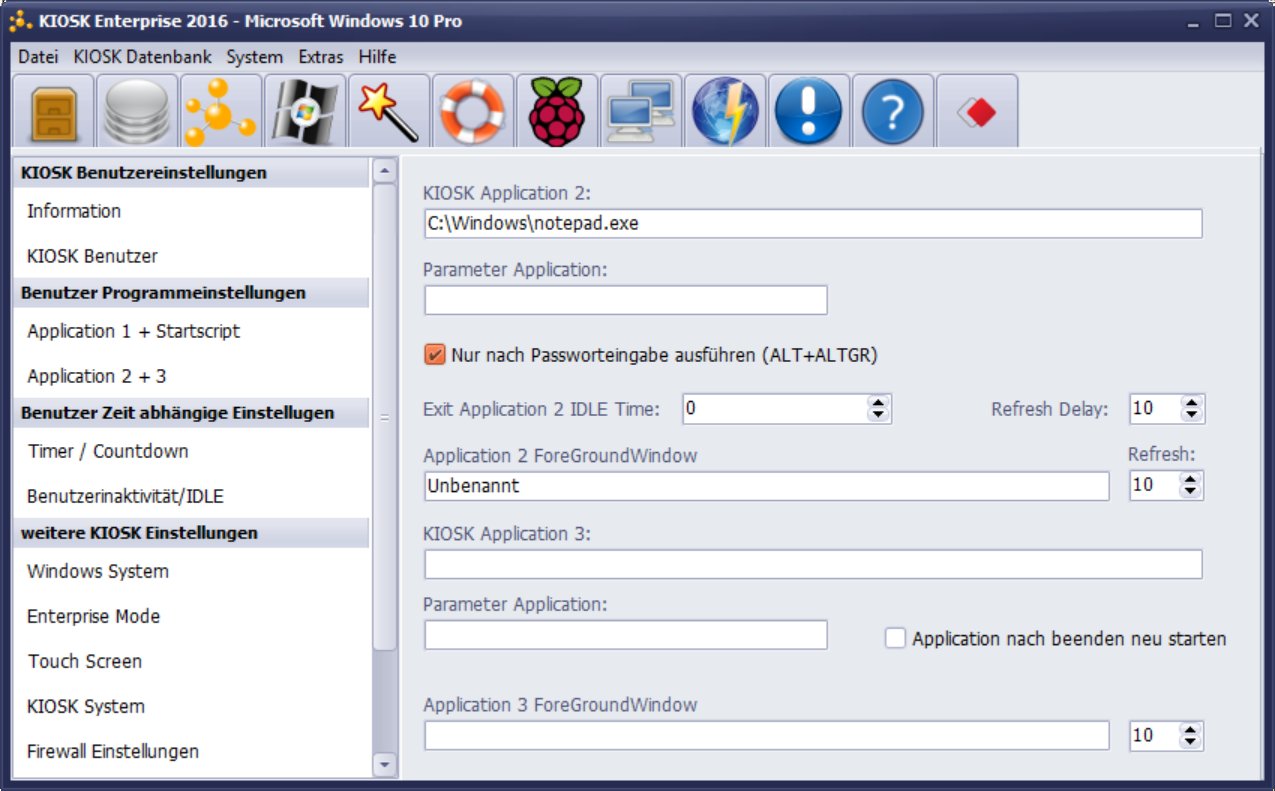Click the sidebar scroll down arrow
The image size is (1275, 791).
click(385, 765)
